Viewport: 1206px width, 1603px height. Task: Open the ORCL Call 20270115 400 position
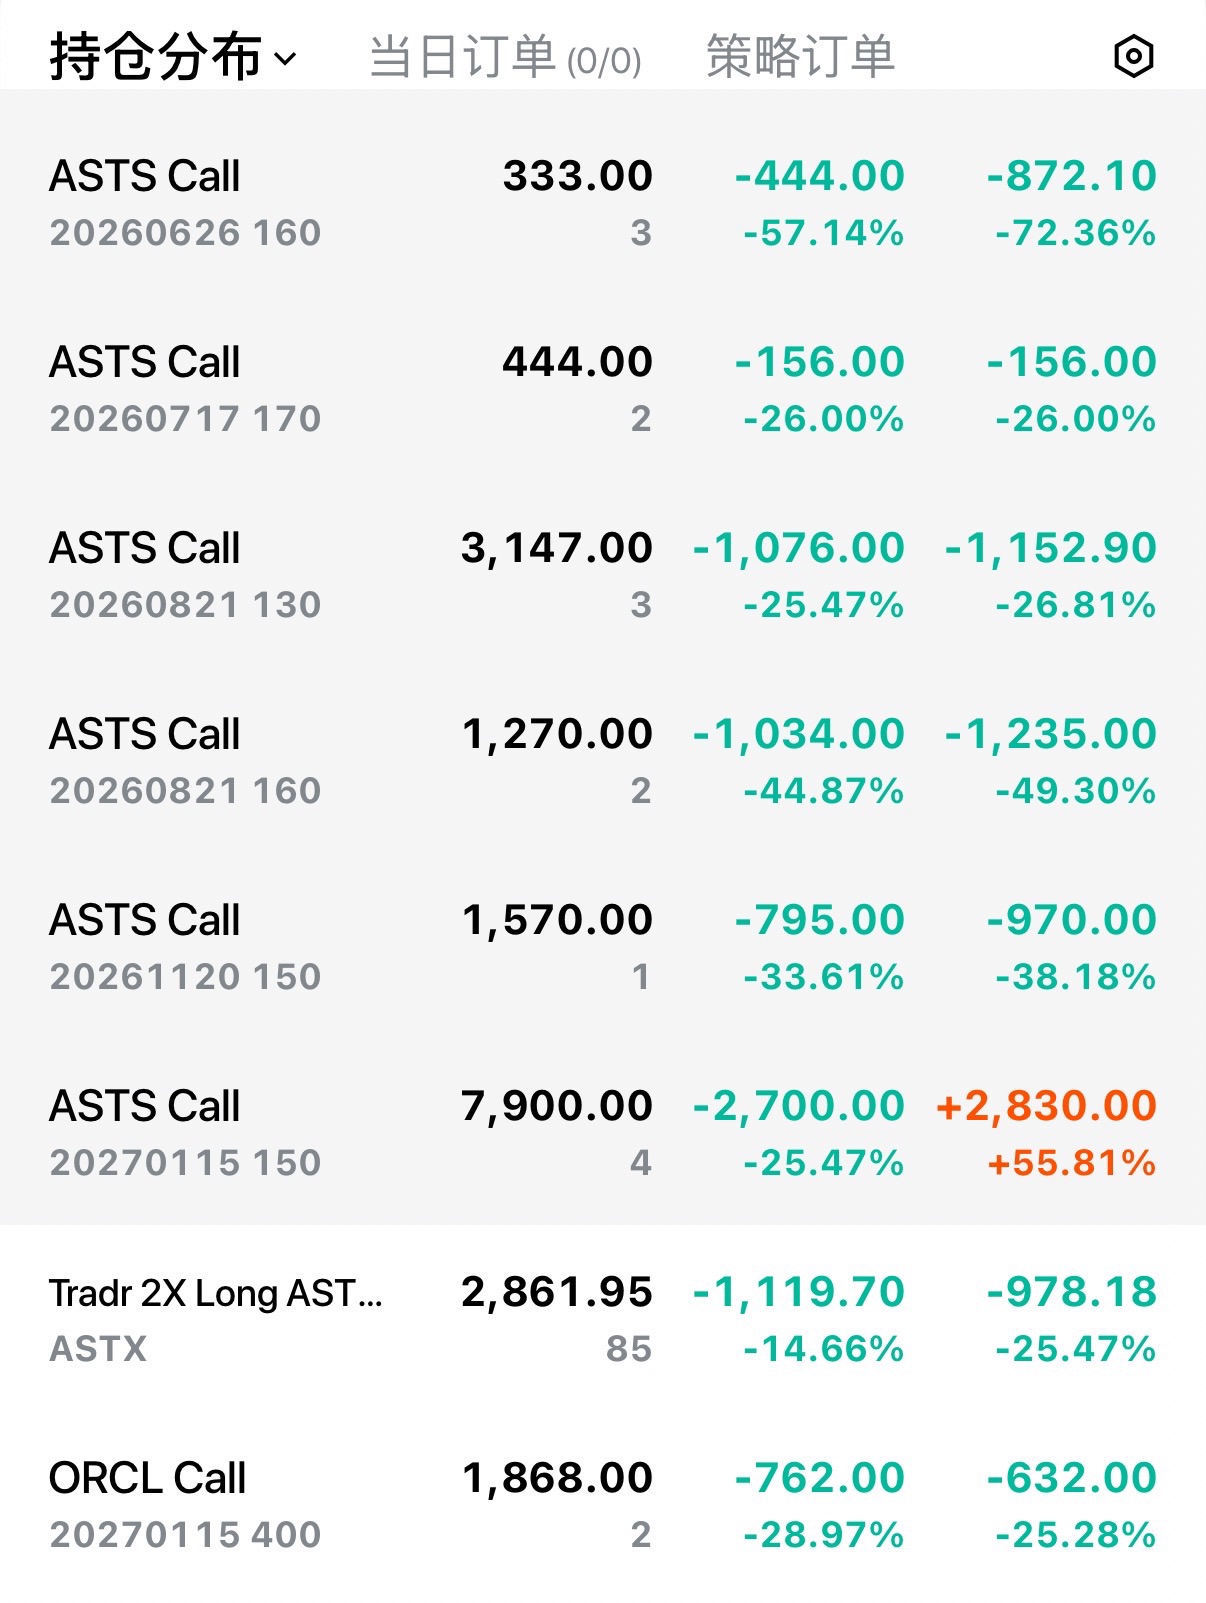[603, 1505]
